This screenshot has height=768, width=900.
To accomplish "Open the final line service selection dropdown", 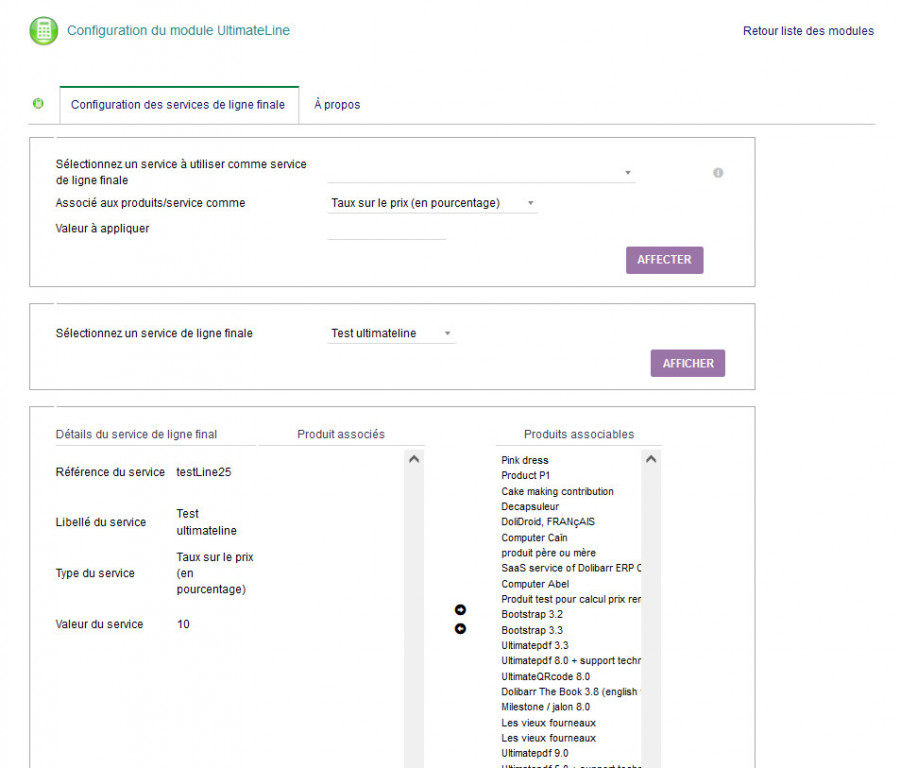I will coord(481,173).
